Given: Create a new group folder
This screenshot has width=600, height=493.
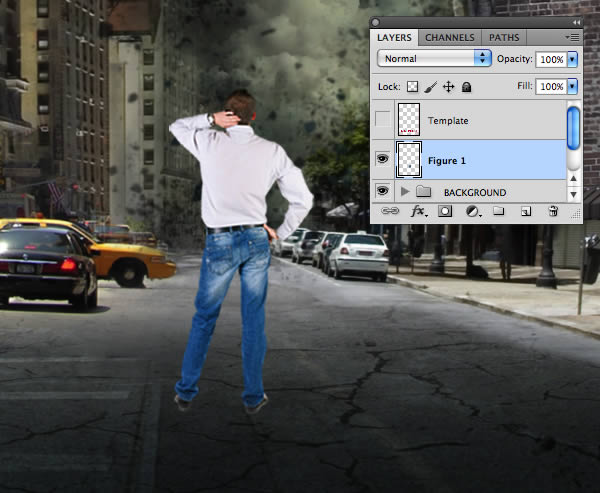Looking at the screenshot, I should point(499,211).
